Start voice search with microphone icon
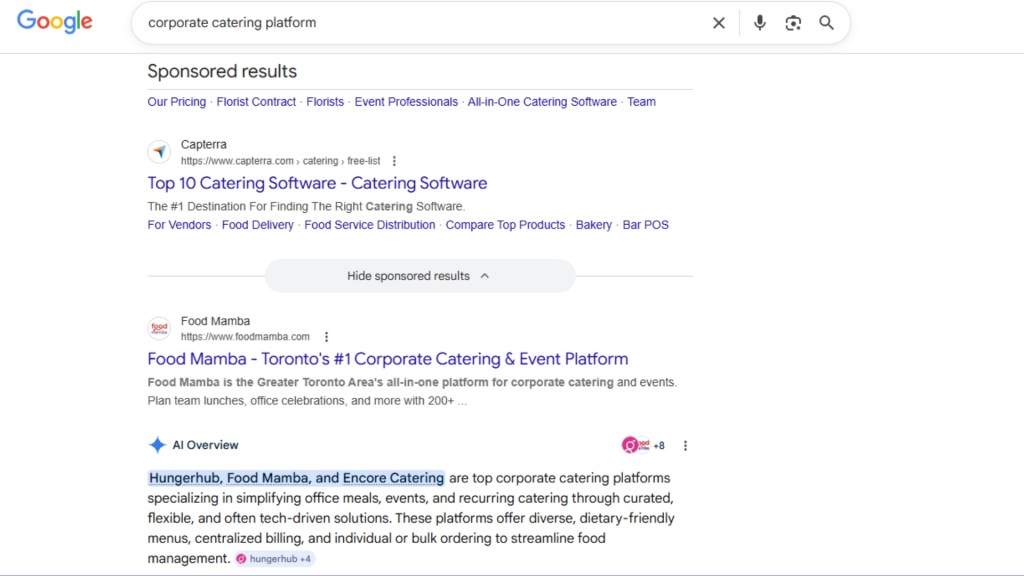Image resolution: width=1024 pixels, height=576 pixels. pos(760,23)
